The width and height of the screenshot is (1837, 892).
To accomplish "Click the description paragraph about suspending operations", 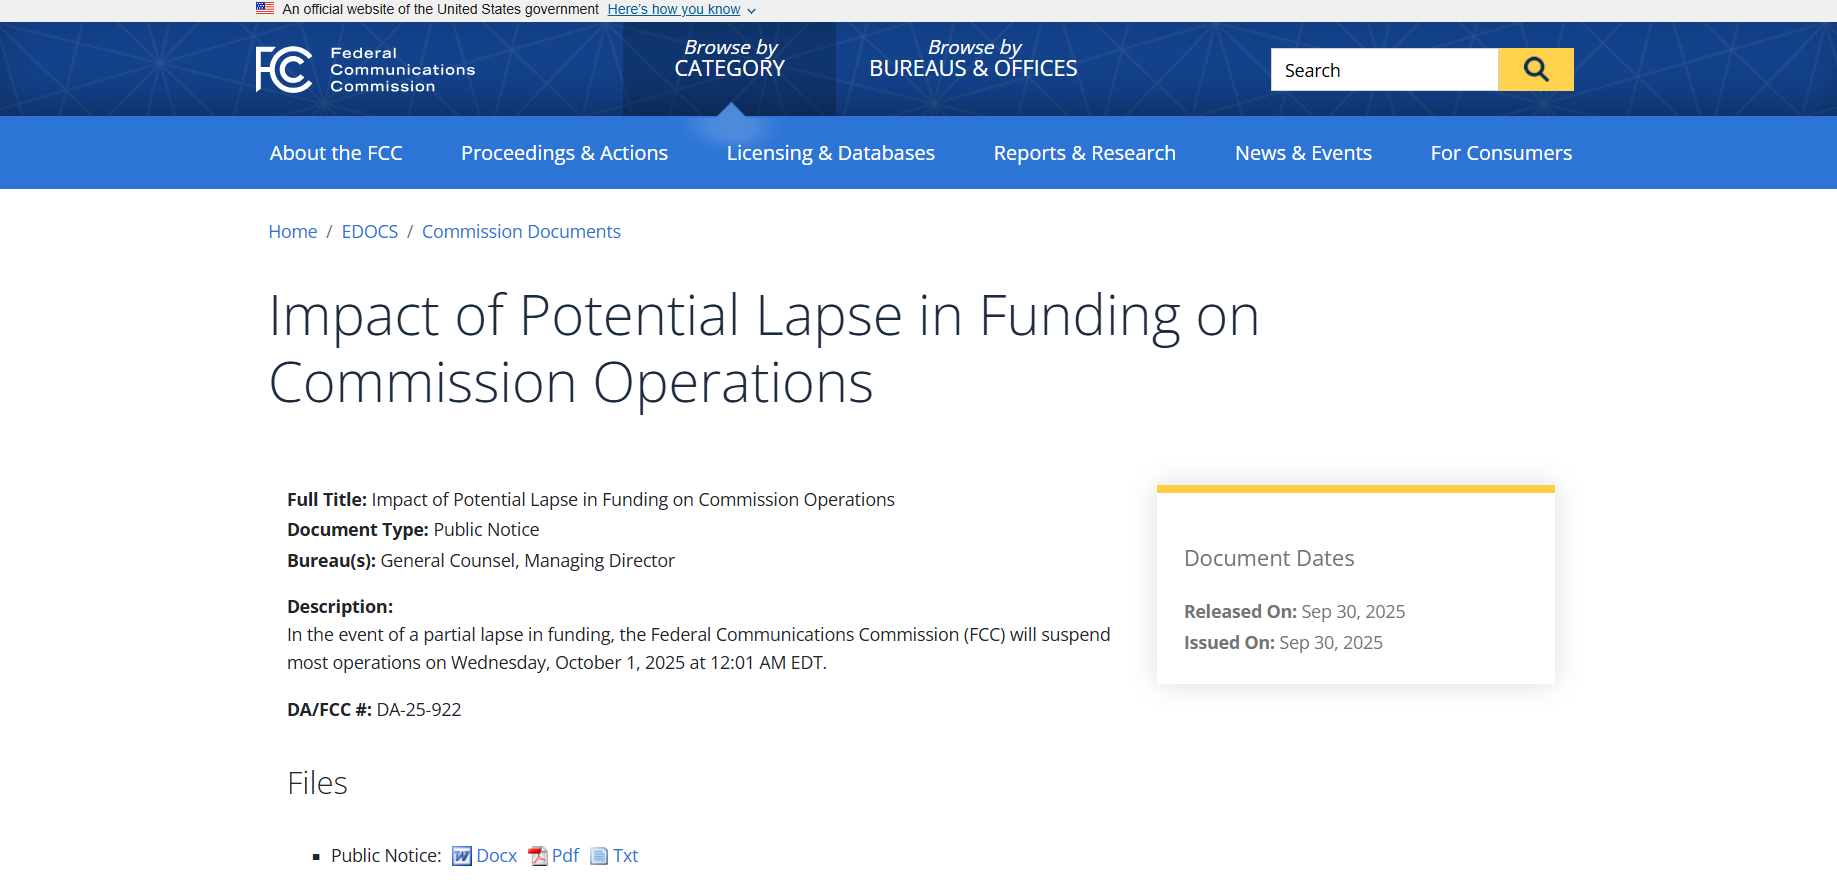I will 698,649.
